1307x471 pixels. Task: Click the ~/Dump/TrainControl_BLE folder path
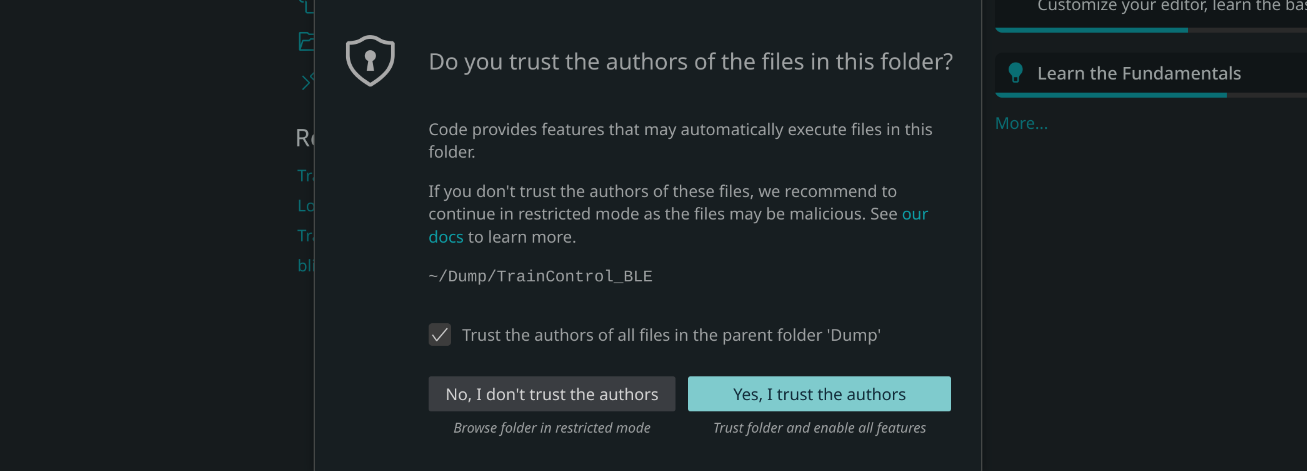tap(540, 276)
